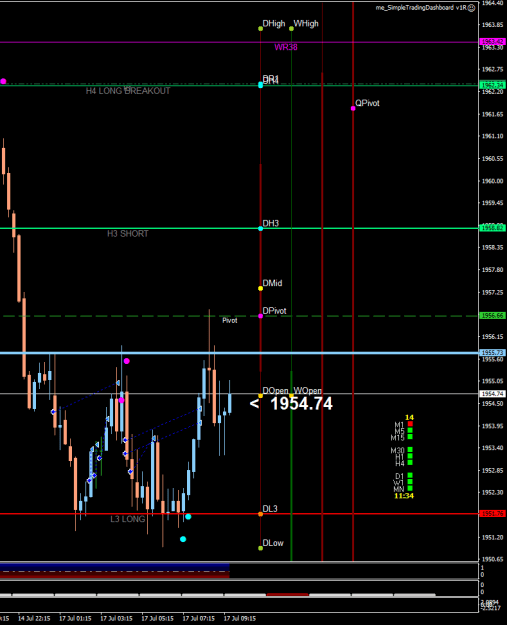507x625 pixels.
Task: Click the 1954.74 current price label
Action: click(x=301, y=404)
